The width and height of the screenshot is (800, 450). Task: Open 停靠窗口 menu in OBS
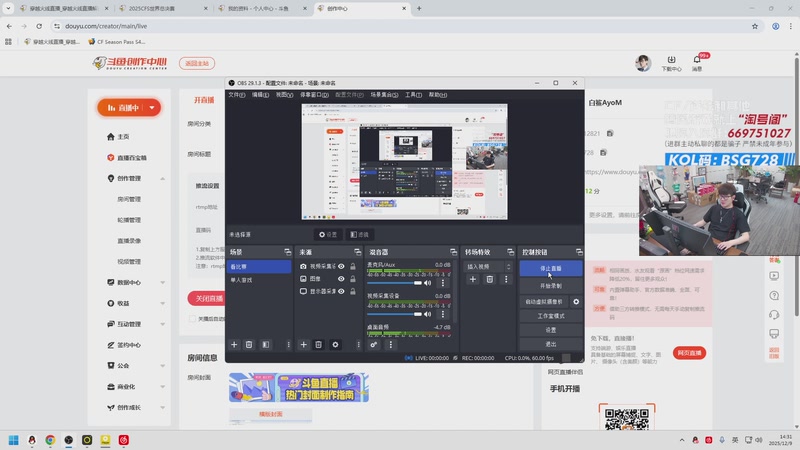[314, 95]
